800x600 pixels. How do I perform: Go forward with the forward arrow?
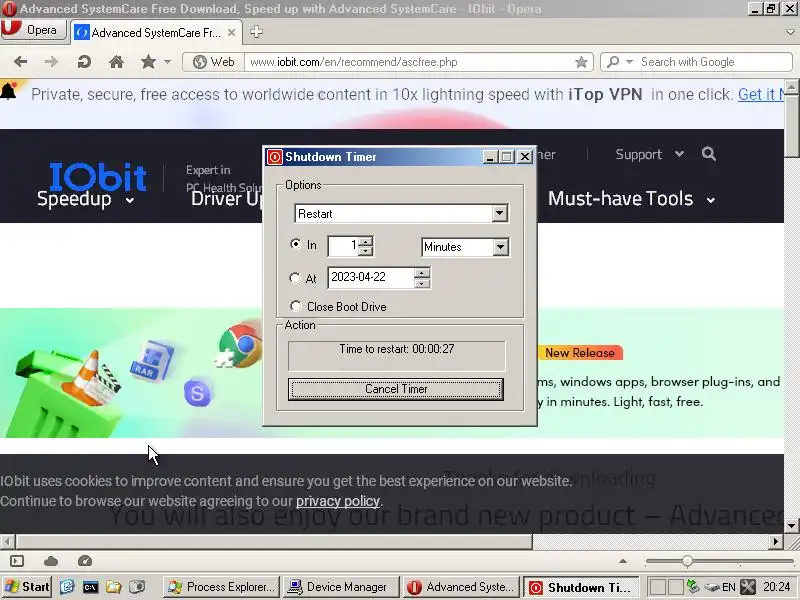coord(51,62)
